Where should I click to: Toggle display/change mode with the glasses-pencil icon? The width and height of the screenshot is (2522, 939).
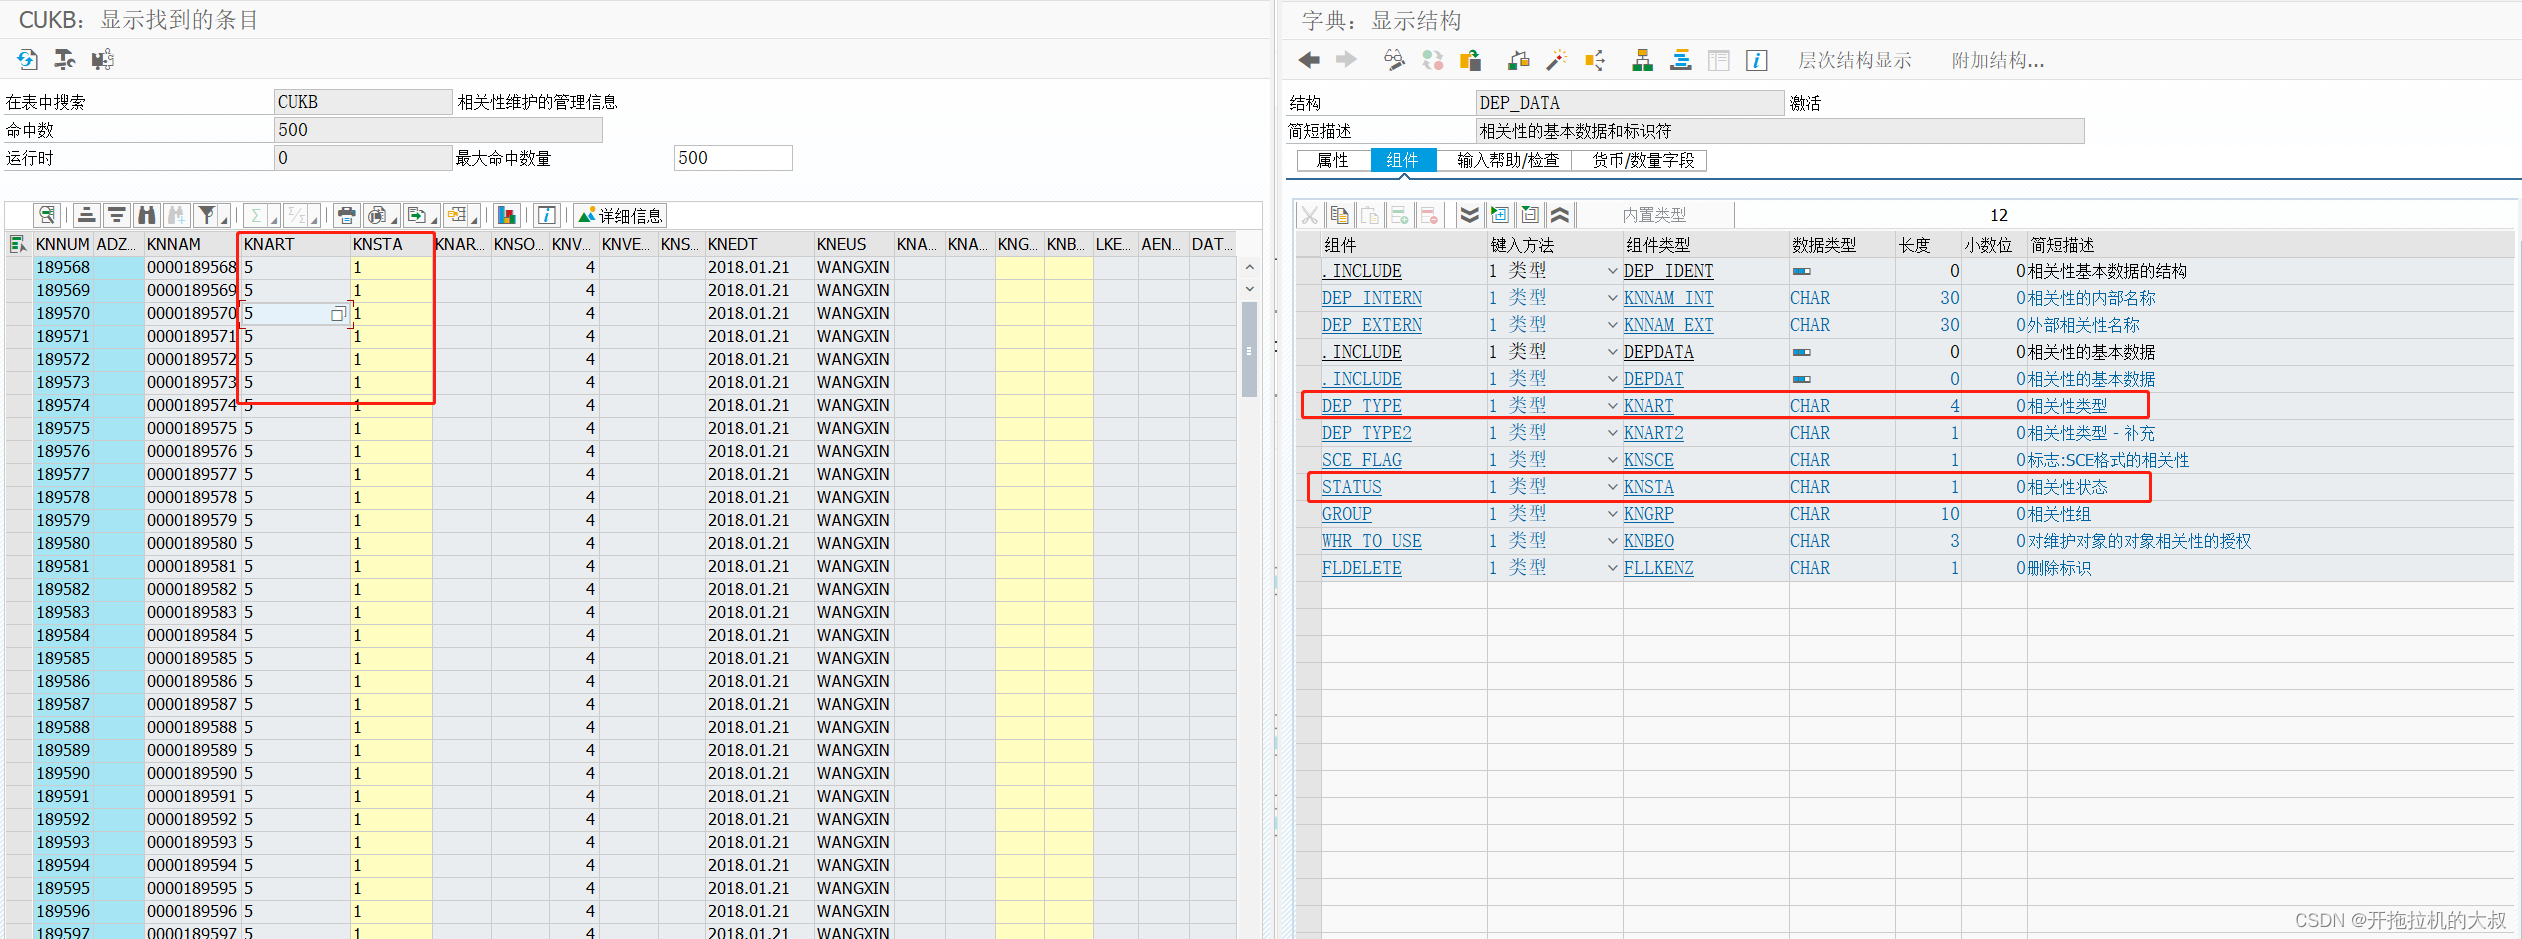coord(1392,60)
